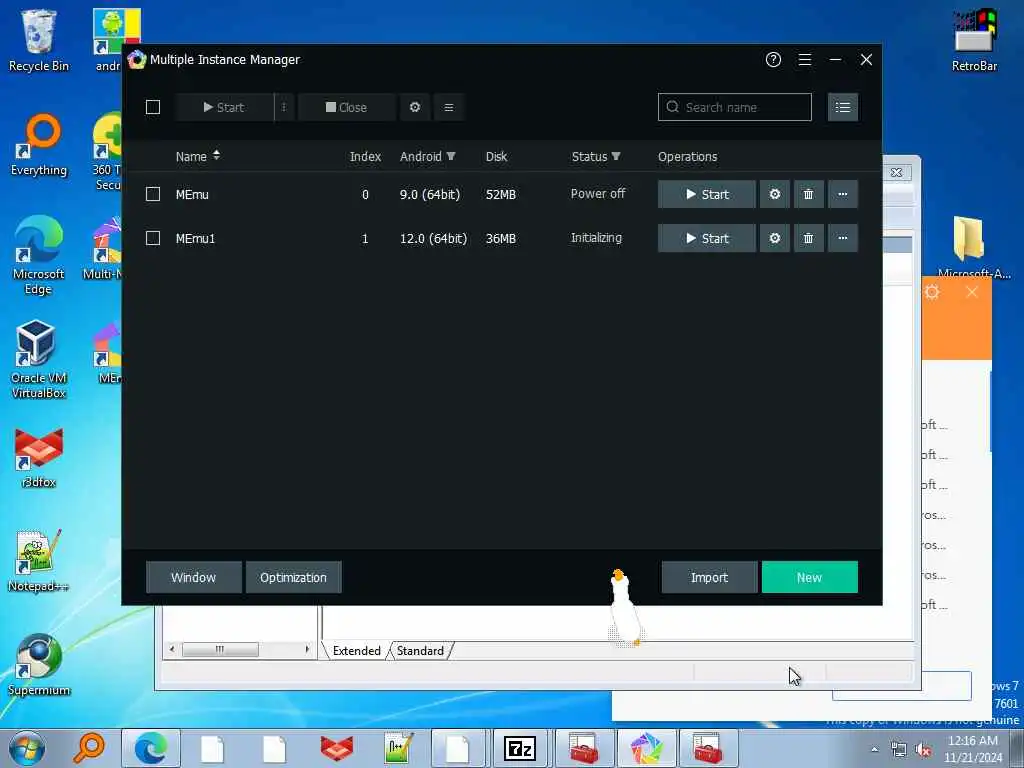The width and height of the screenshot is (1024, 768).
Task: Click the horizontal scrollbar thumb in background window
Action: pyautogui.click(x=220, y=649)
